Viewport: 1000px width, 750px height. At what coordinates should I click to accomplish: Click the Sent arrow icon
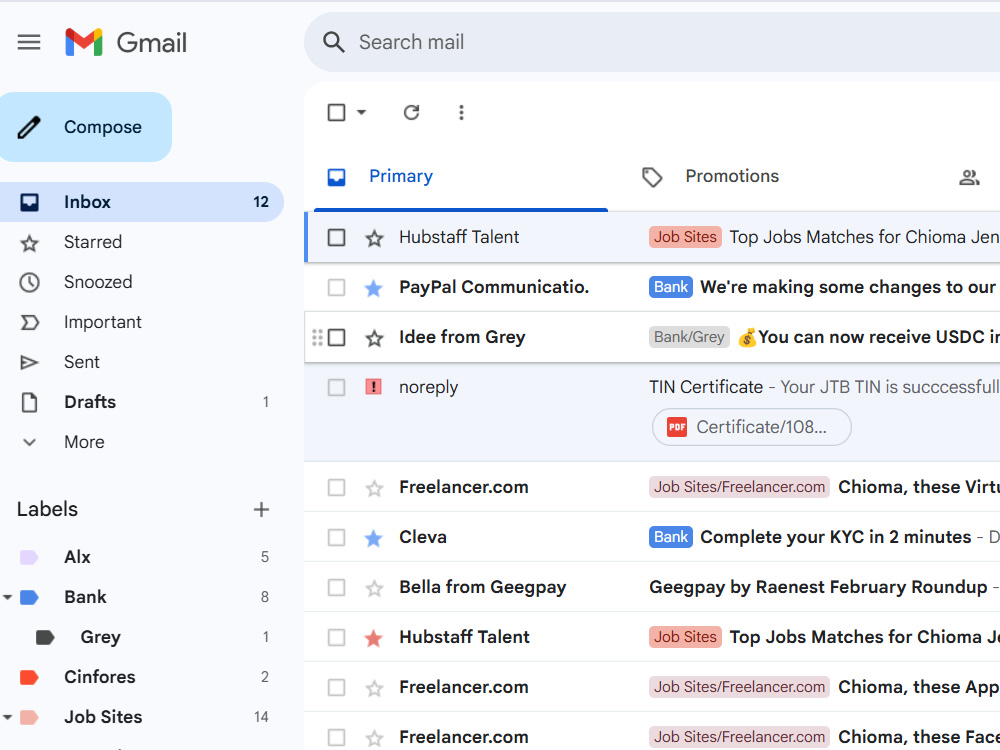pos(29,363)
